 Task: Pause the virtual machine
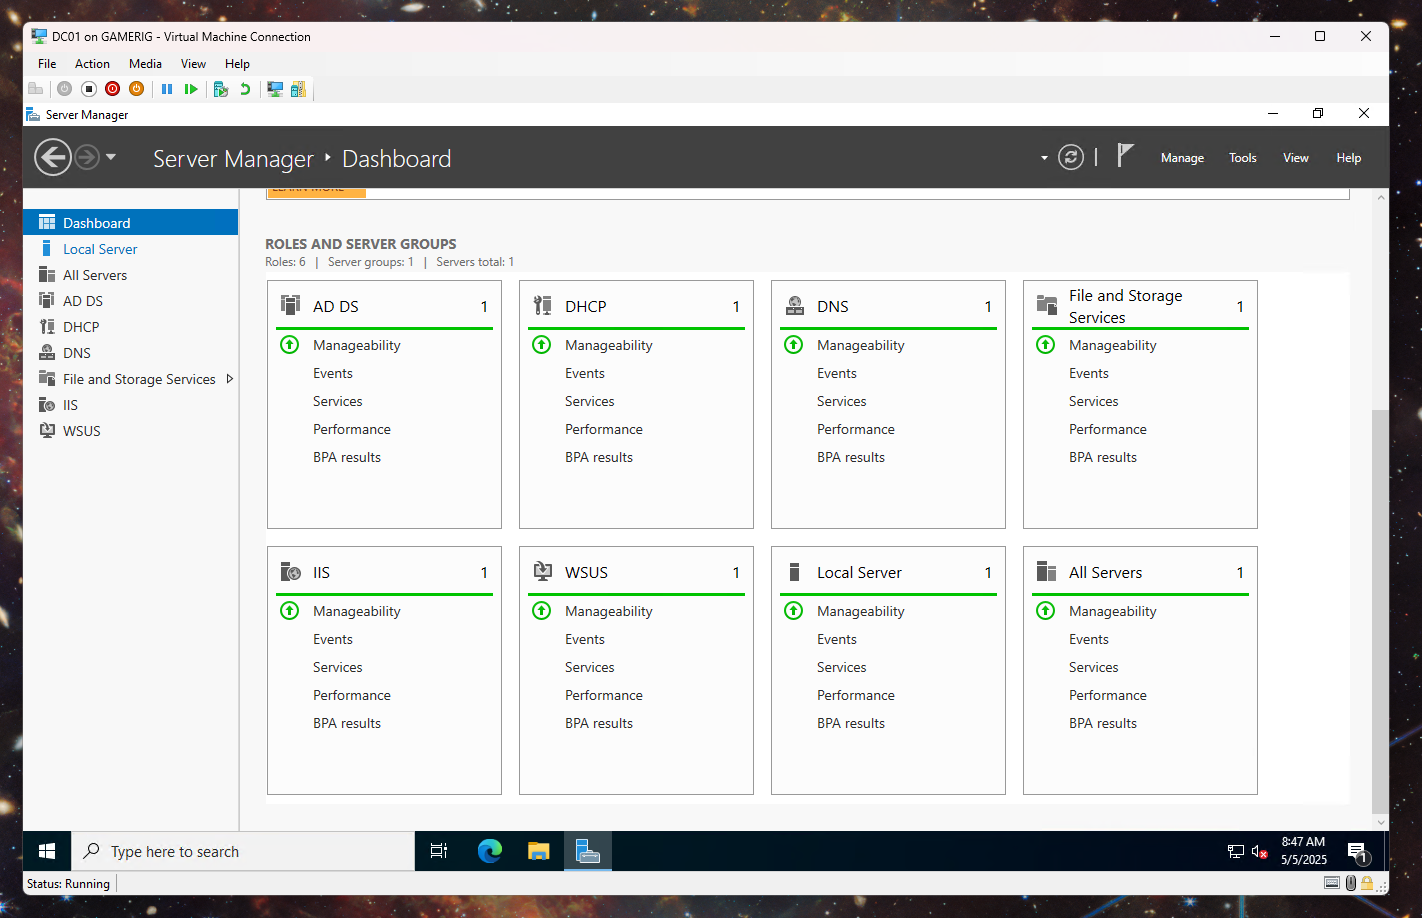(167, 89)
